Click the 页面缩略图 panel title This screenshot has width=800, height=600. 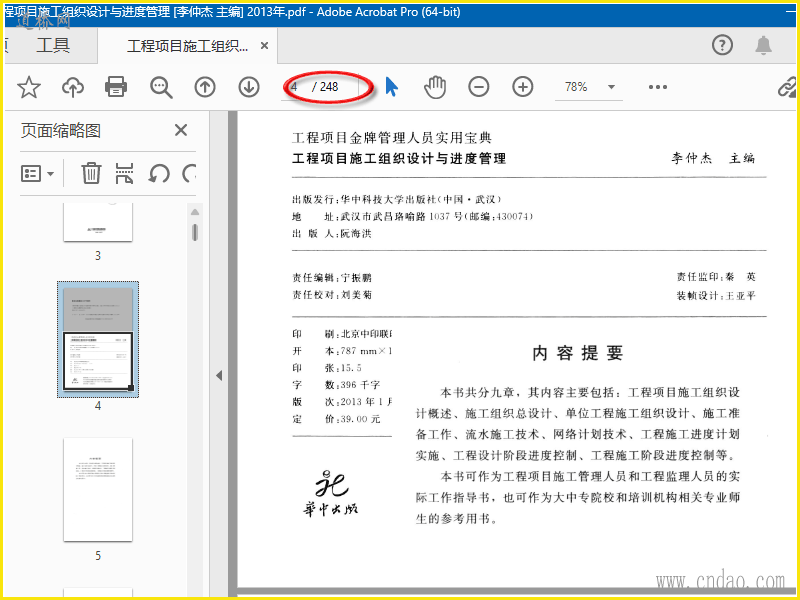(x=61, y=131)
